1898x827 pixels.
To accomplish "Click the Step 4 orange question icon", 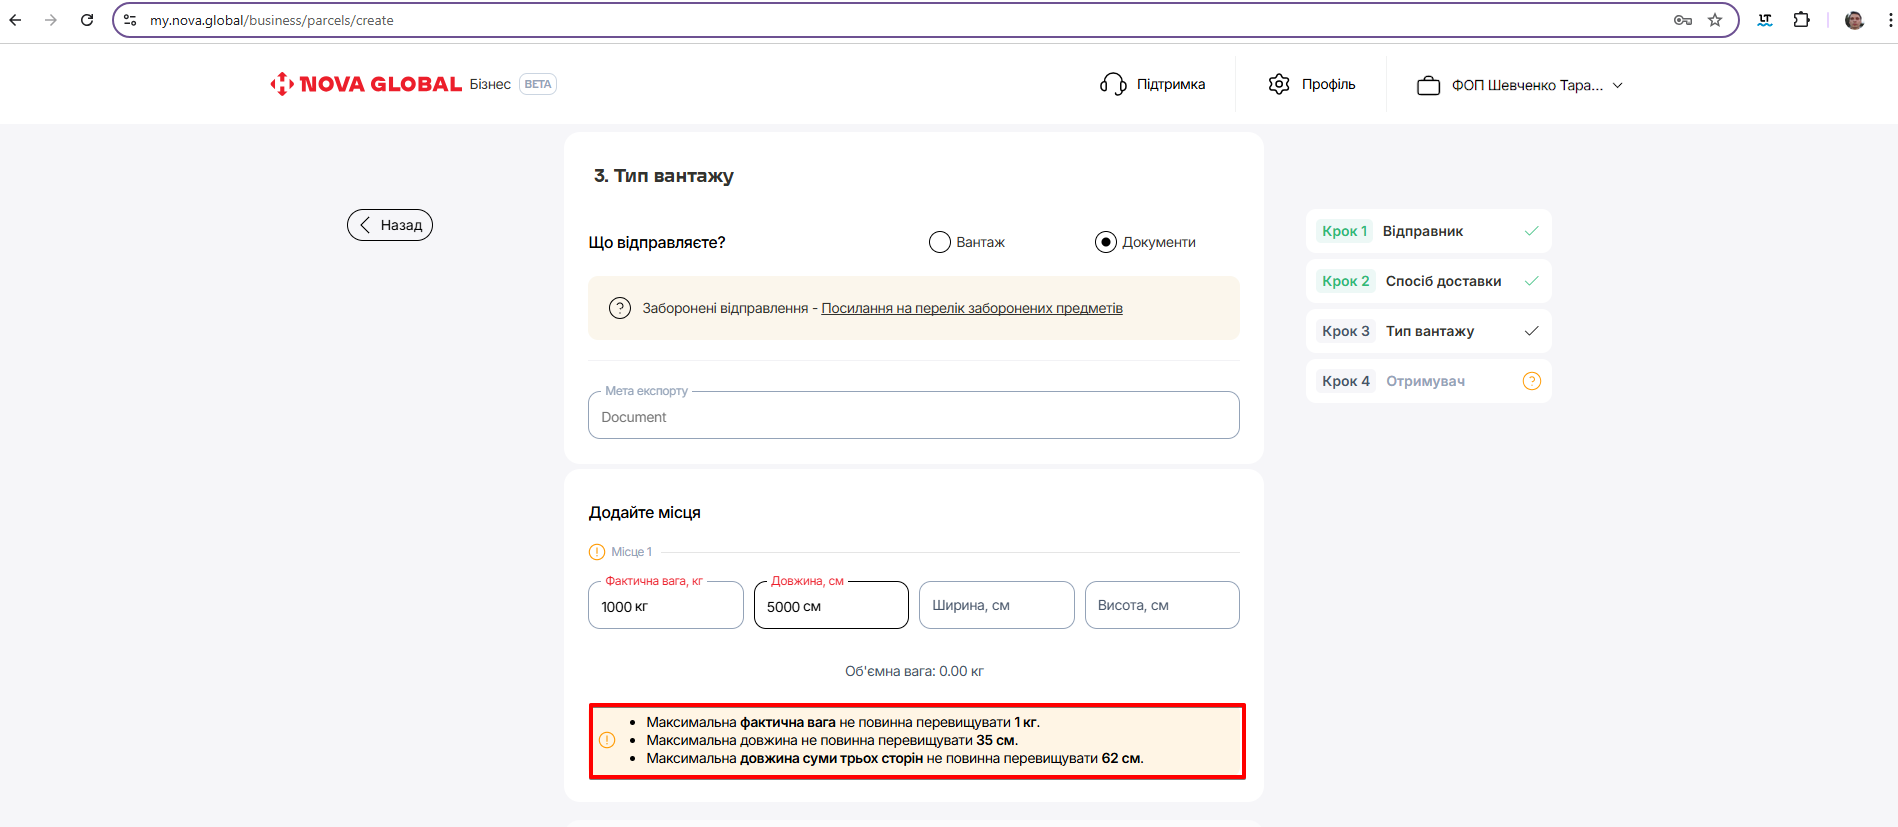I will pos(1531,381).
